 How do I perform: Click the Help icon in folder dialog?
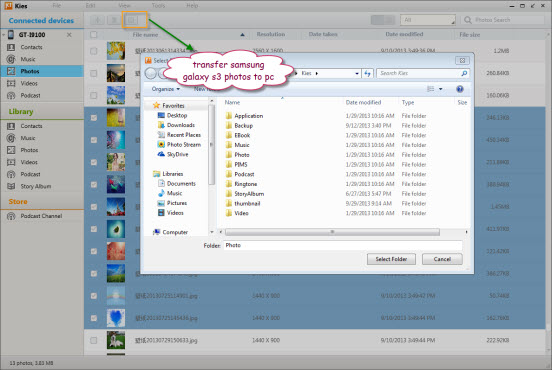pyautogui.click(x=460, y=89)
